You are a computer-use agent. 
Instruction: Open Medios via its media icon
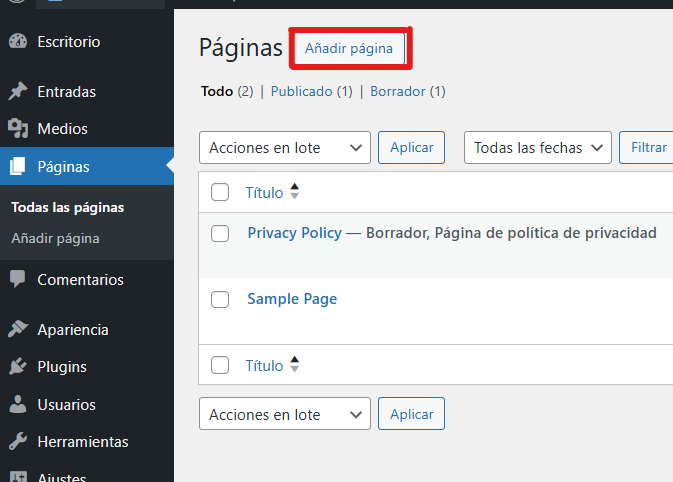tap(17, 129)
